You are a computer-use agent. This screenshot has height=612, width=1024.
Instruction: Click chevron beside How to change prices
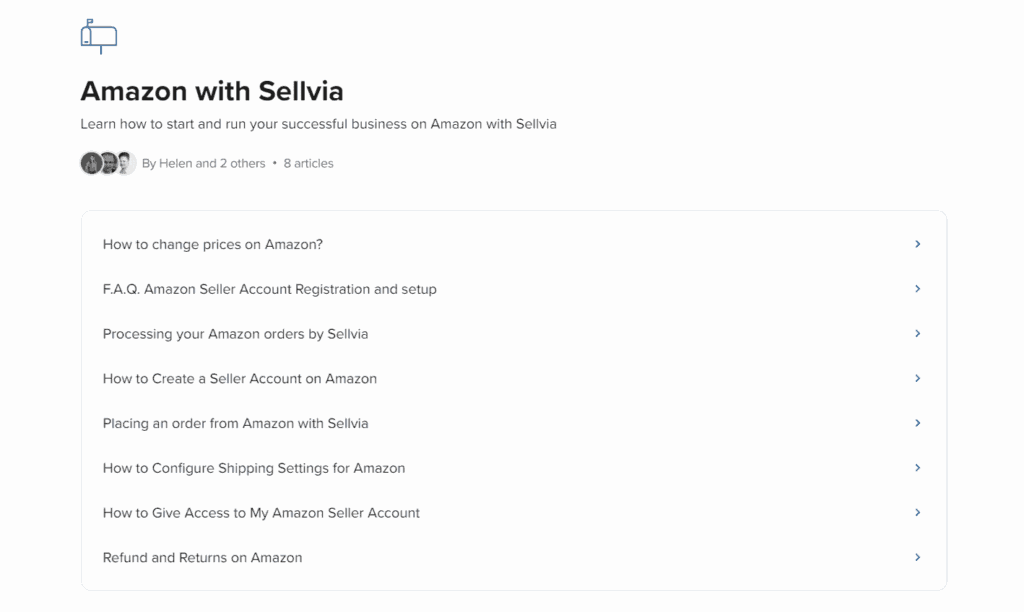pyautogui.click(x=918, y=244)
